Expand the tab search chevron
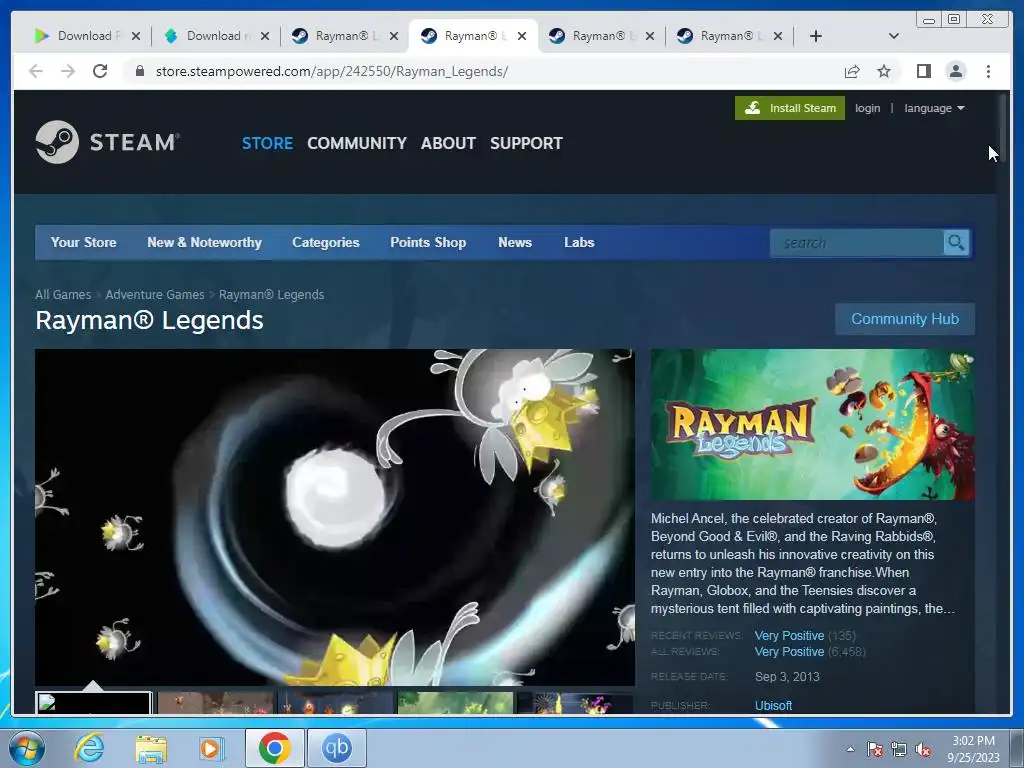 [894, 36]
